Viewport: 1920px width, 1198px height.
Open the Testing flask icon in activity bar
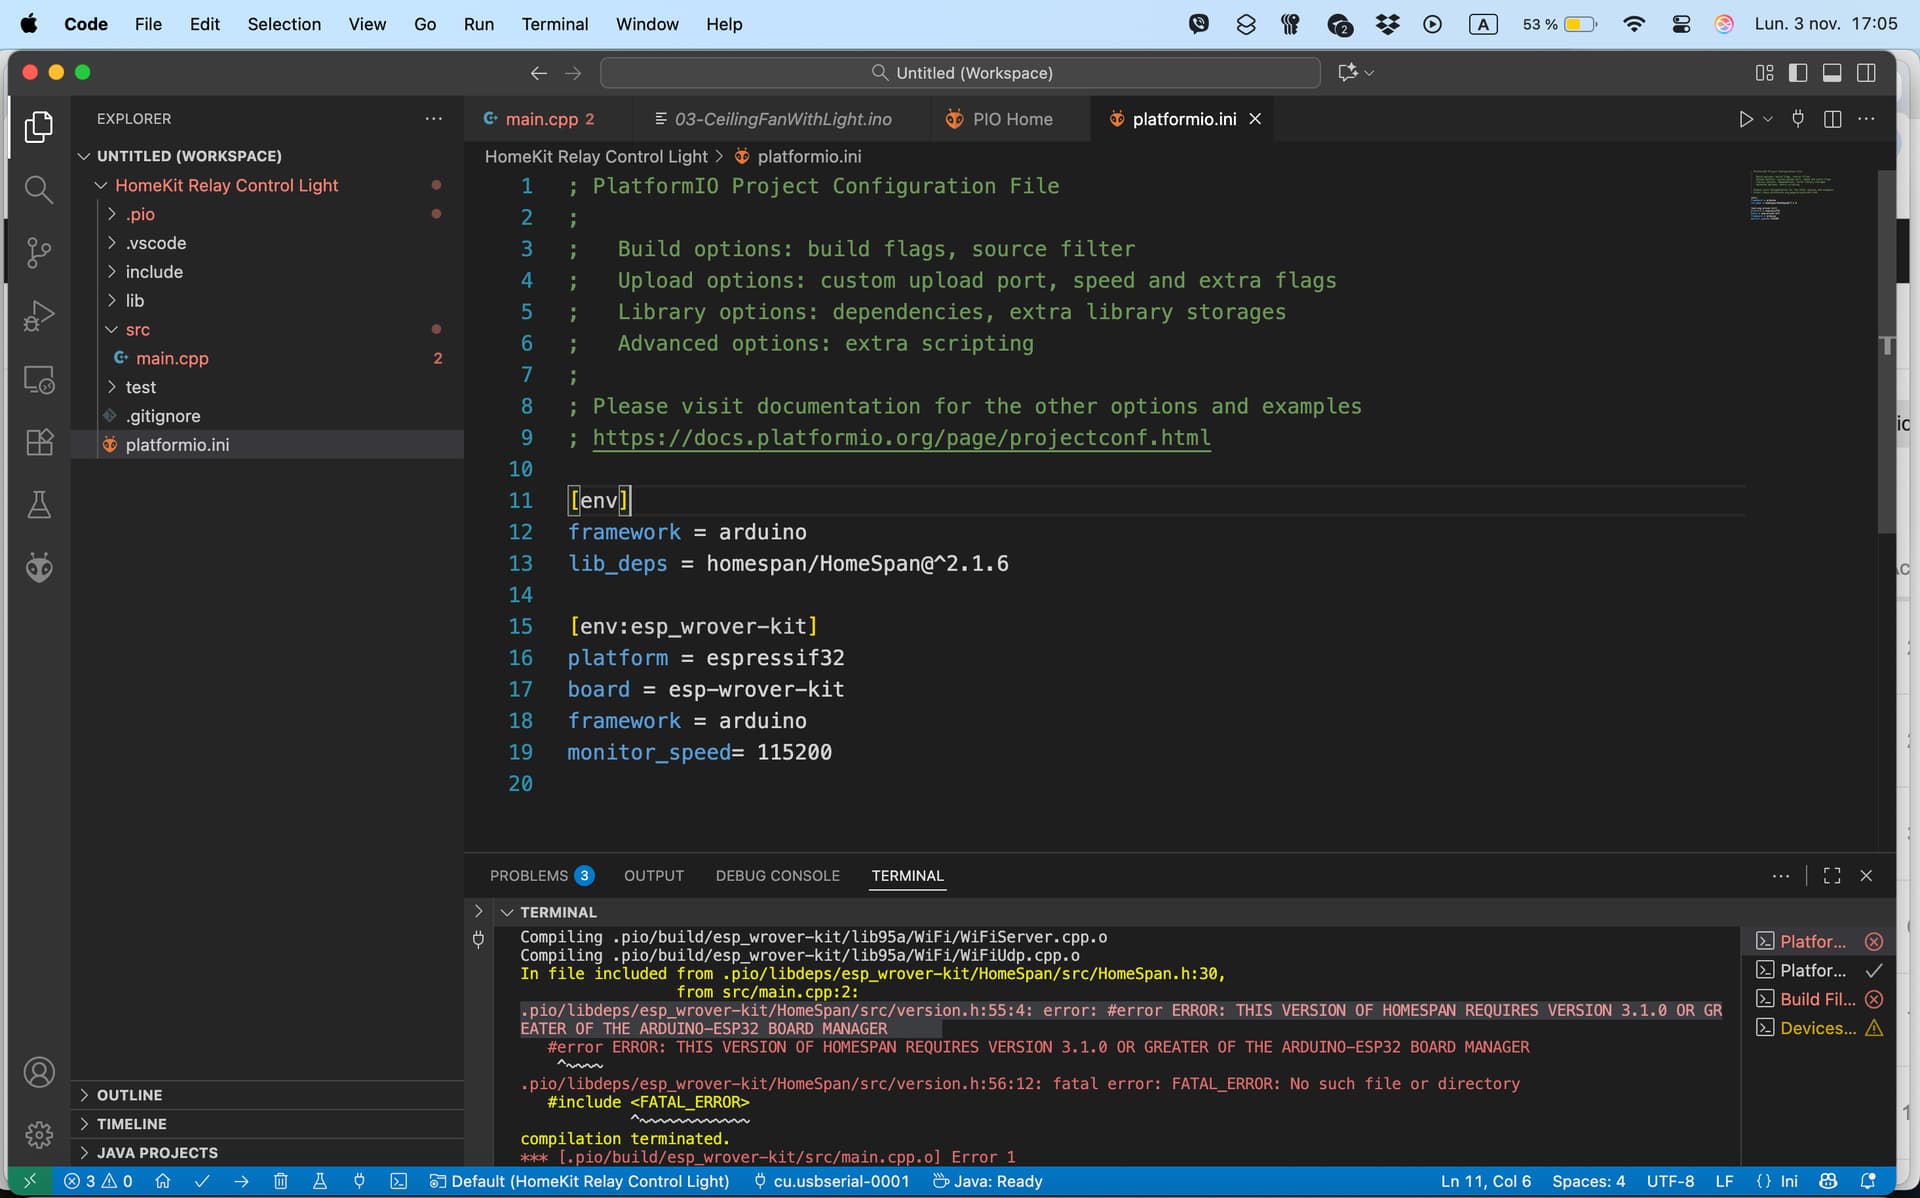pyautogui.click(x=39, y=505)
